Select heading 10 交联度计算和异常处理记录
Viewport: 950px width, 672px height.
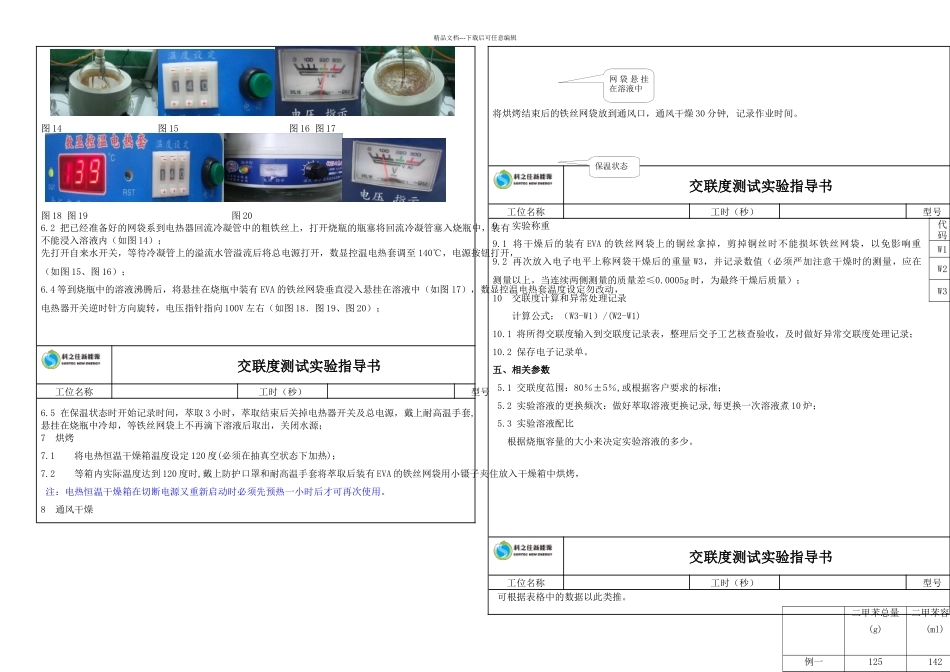(560, 298)
